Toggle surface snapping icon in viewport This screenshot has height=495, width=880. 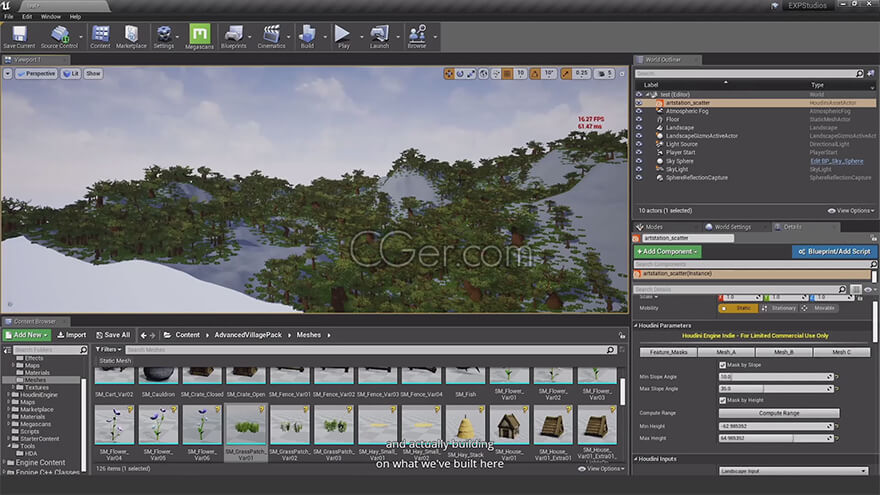point(496,74)
